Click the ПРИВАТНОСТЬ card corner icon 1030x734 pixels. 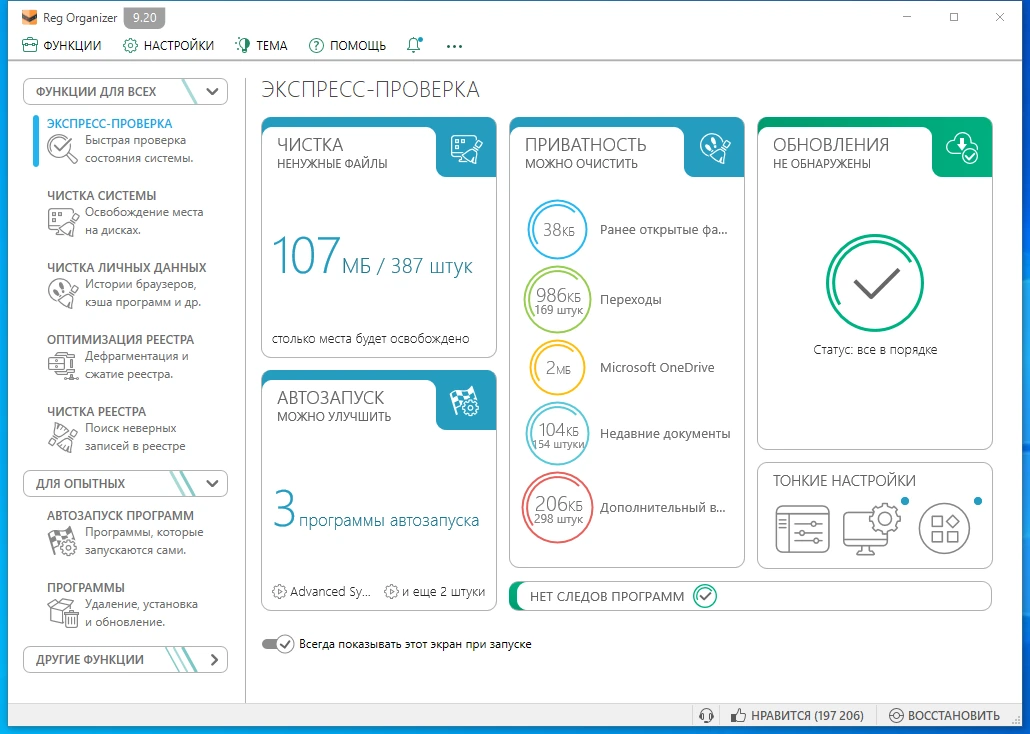715,149
